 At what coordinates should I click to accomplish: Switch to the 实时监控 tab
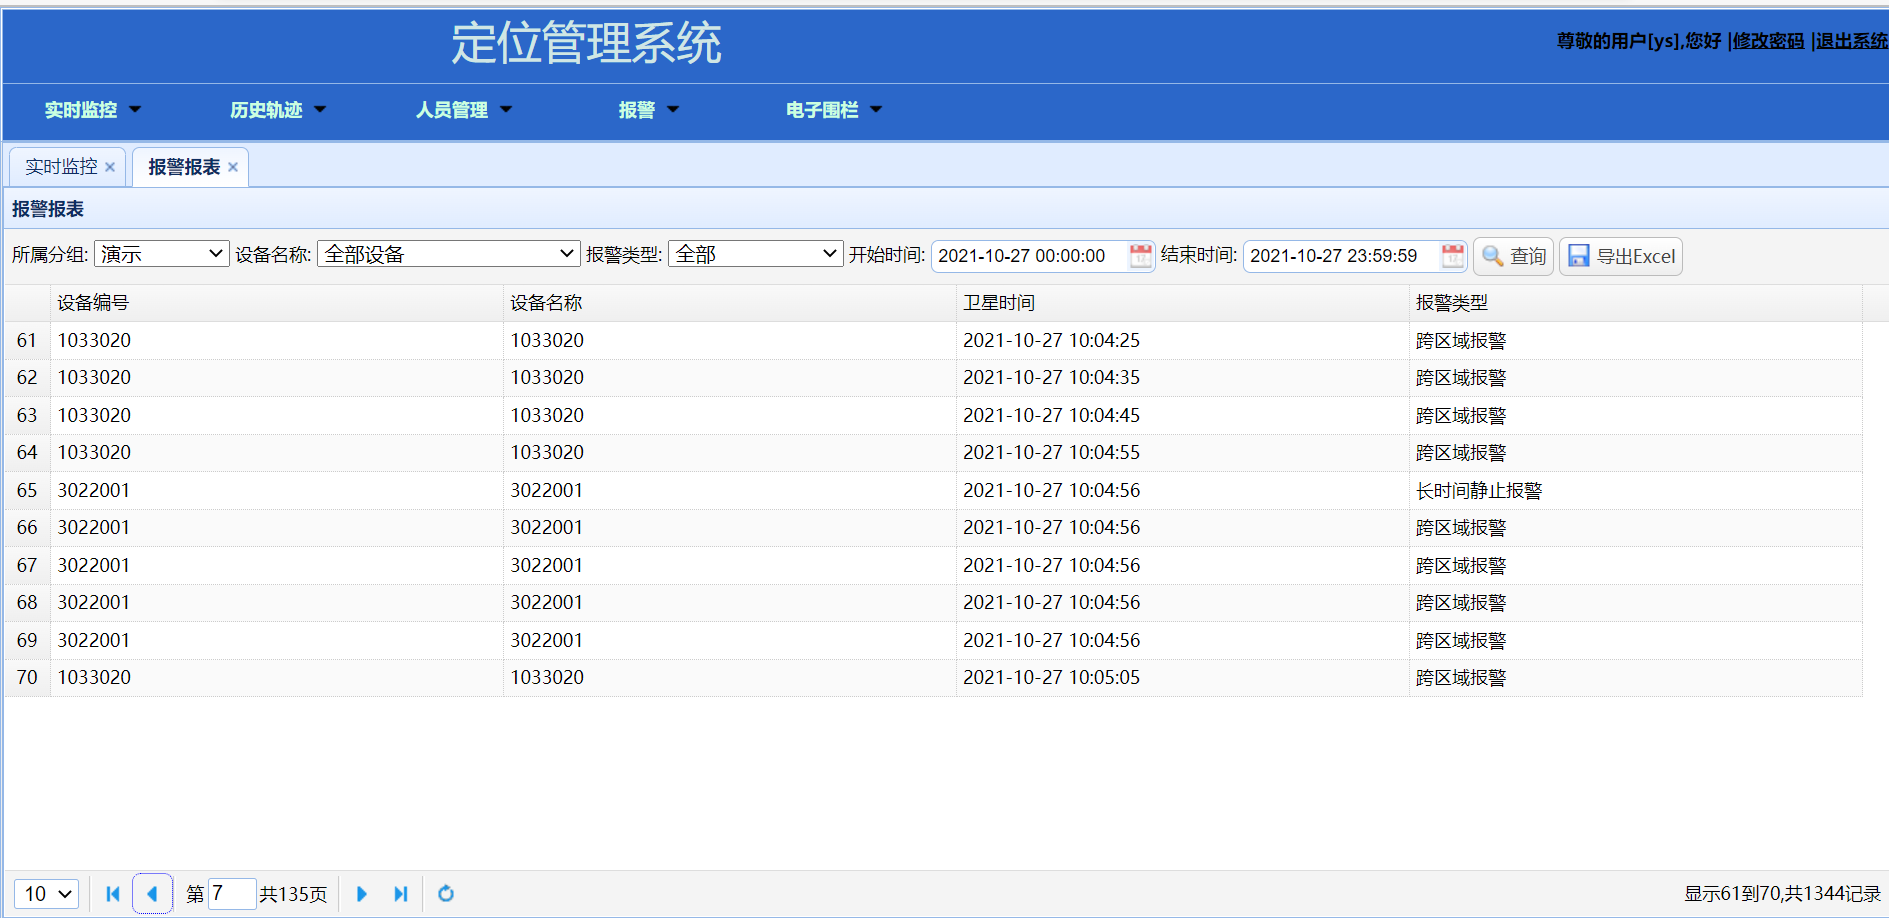click(62, 167)
